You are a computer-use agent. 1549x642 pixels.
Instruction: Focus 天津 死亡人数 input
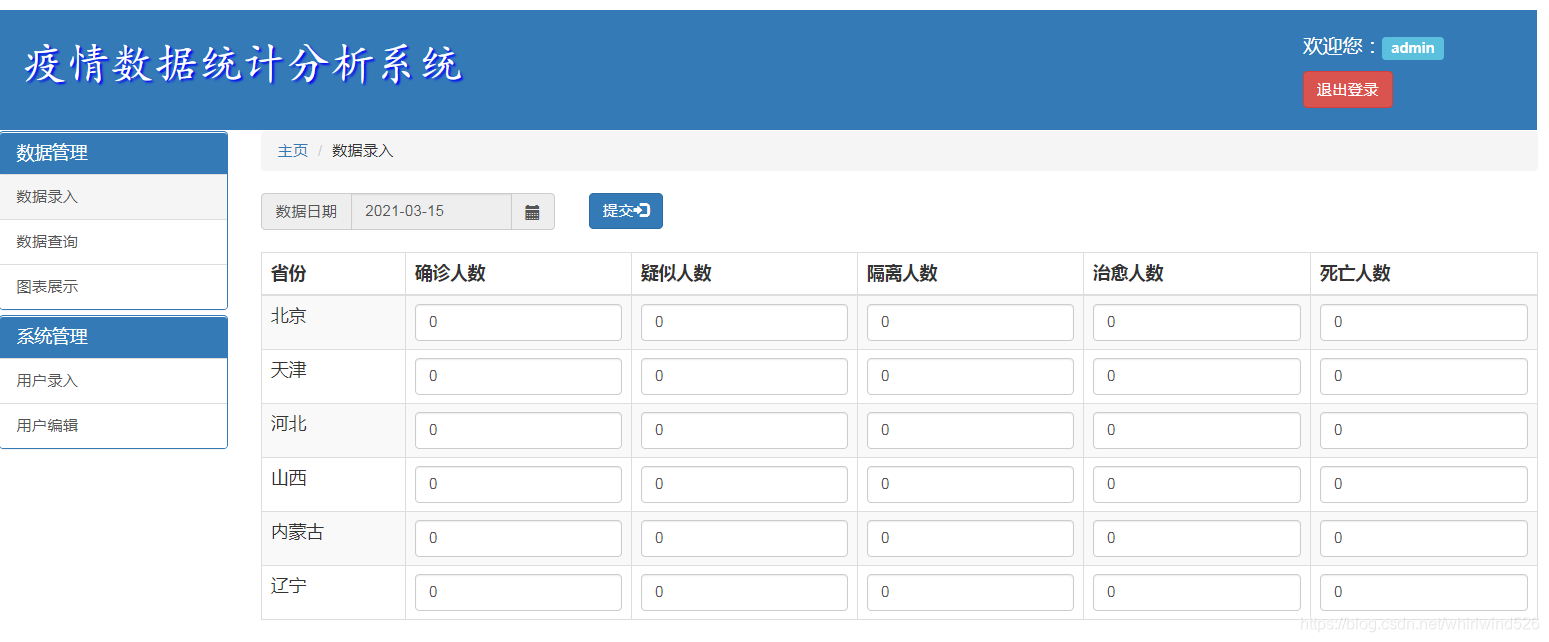click(1424, 377)
